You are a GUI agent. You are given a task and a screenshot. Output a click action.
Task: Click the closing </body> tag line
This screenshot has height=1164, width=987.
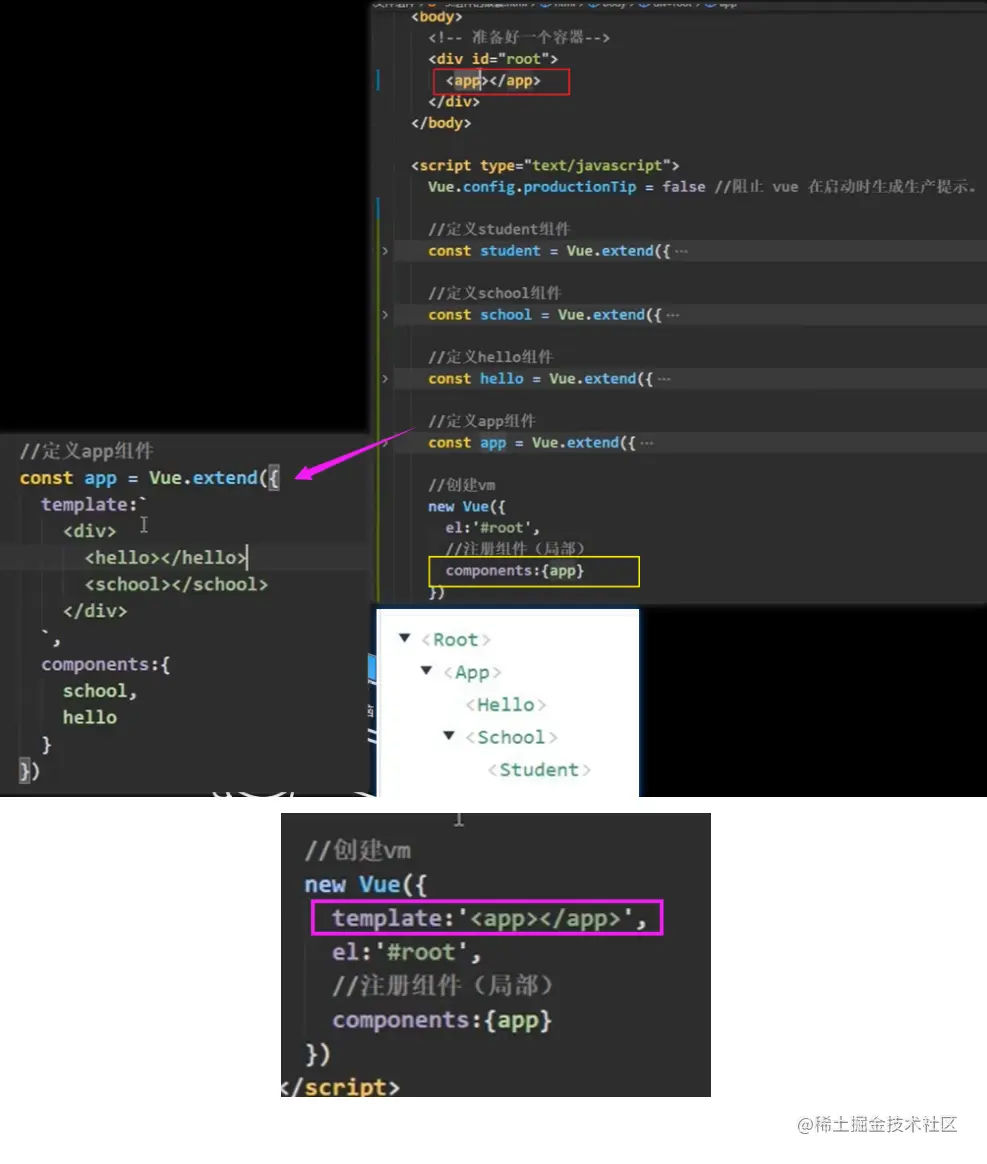pos(441,122)
